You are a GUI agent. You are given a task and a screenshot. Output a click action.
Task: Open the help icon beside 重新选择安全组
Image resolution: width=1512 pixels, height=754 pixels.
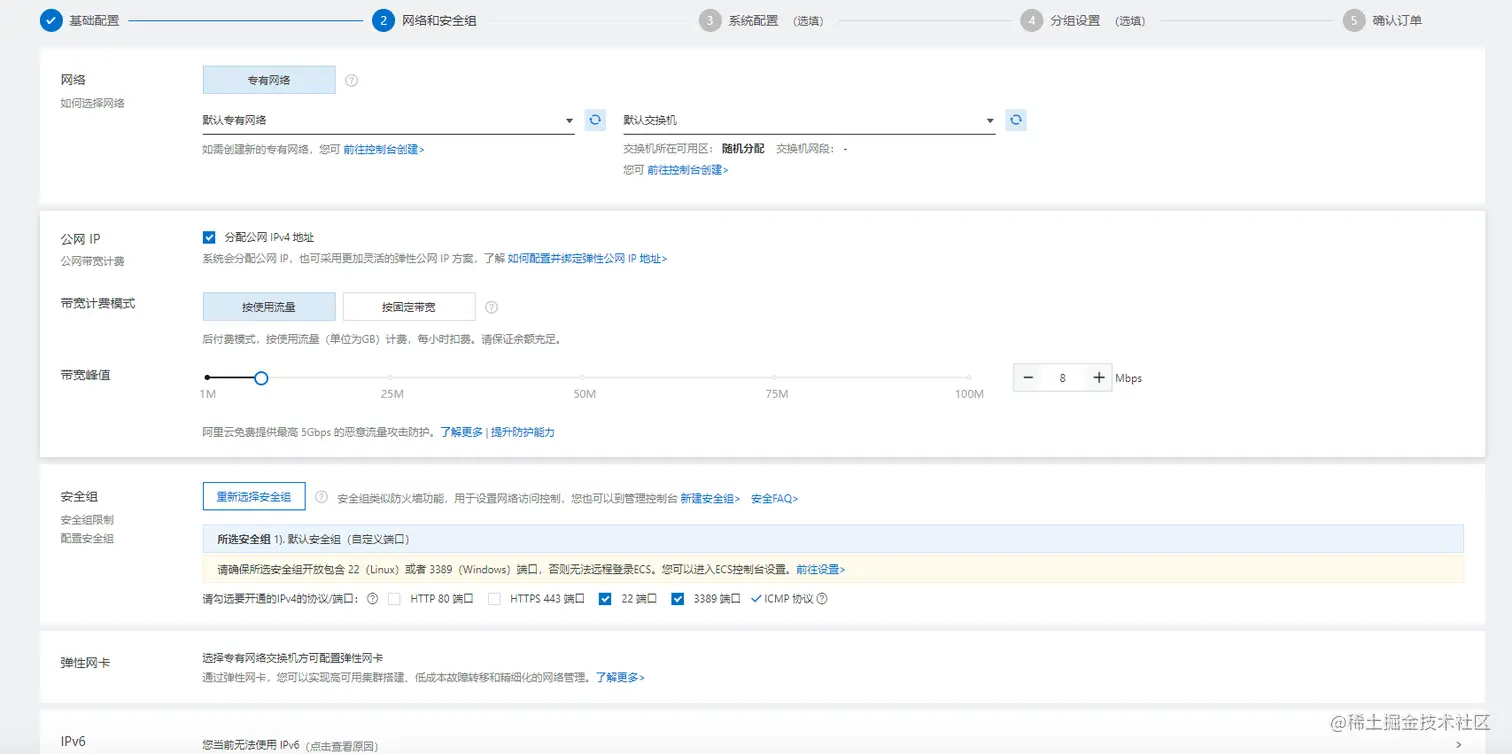point(321,497)
